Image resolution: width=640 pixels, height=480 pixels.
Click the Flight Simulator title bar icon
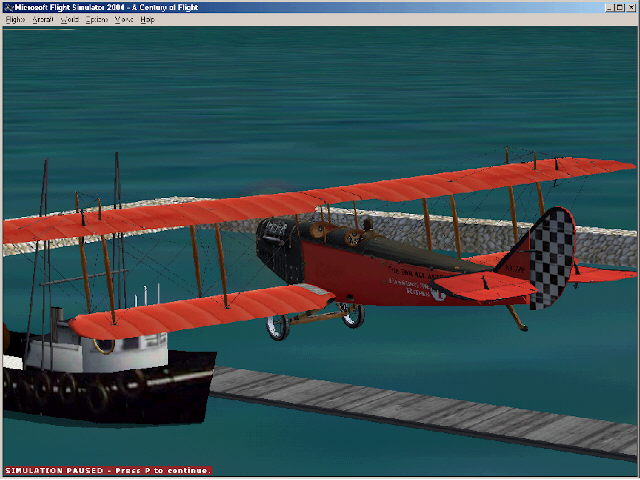[9, 7]
